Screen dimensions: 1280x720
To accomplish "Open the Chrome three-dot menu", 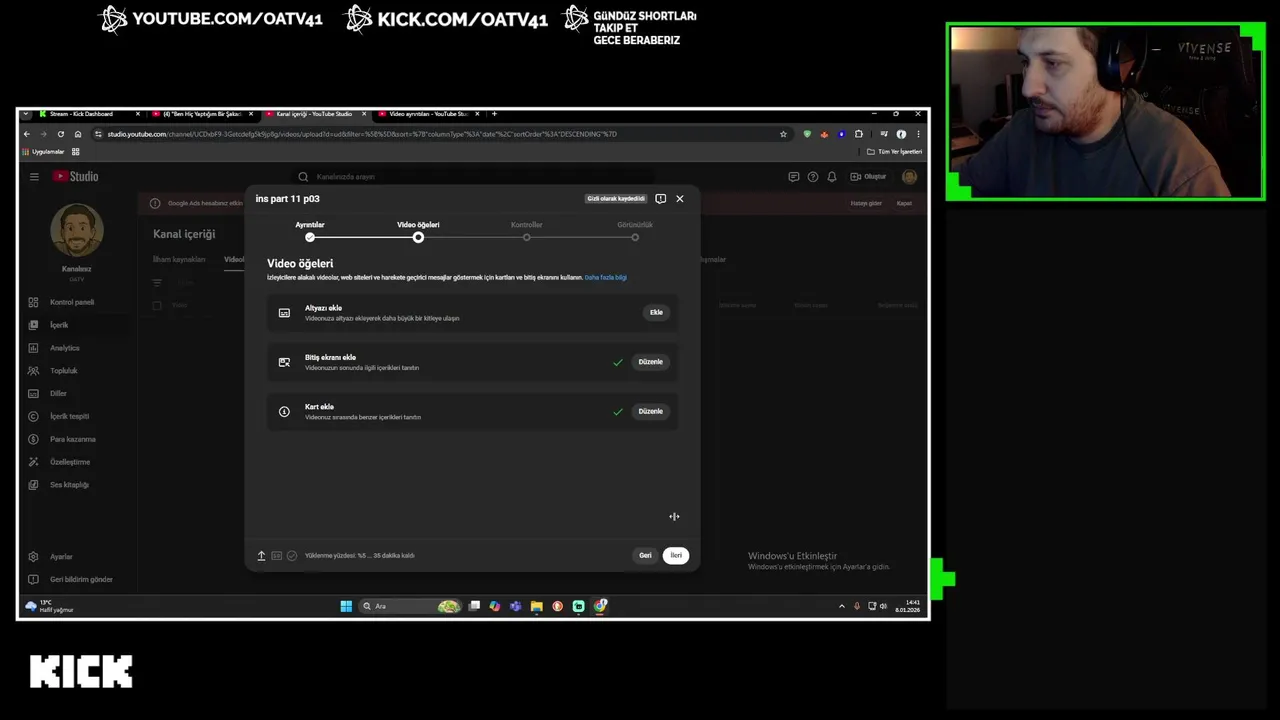I will (x=918, y=134).
